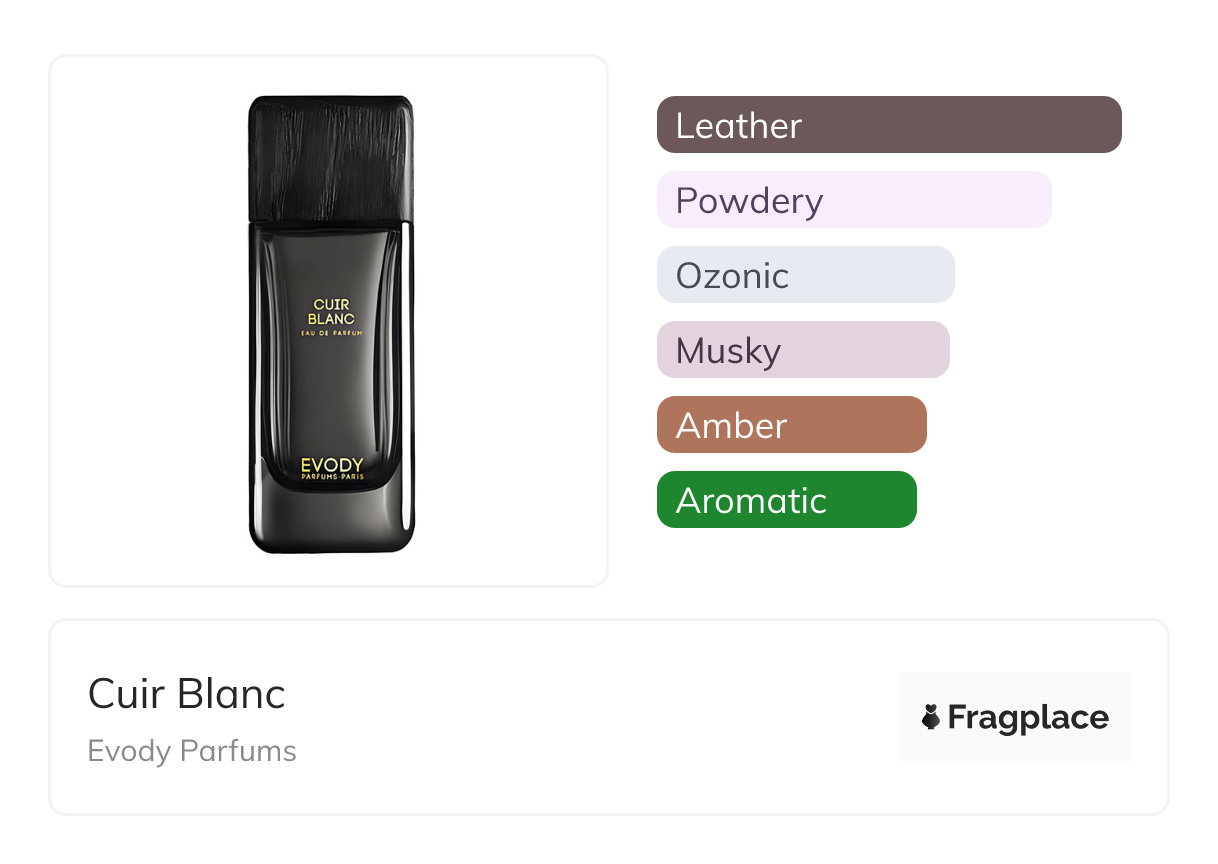The width and height of the screenshot is (1218, 864).
Task: Click the PARFUMS PARIS text on bottle
Action: coord(332,477)
